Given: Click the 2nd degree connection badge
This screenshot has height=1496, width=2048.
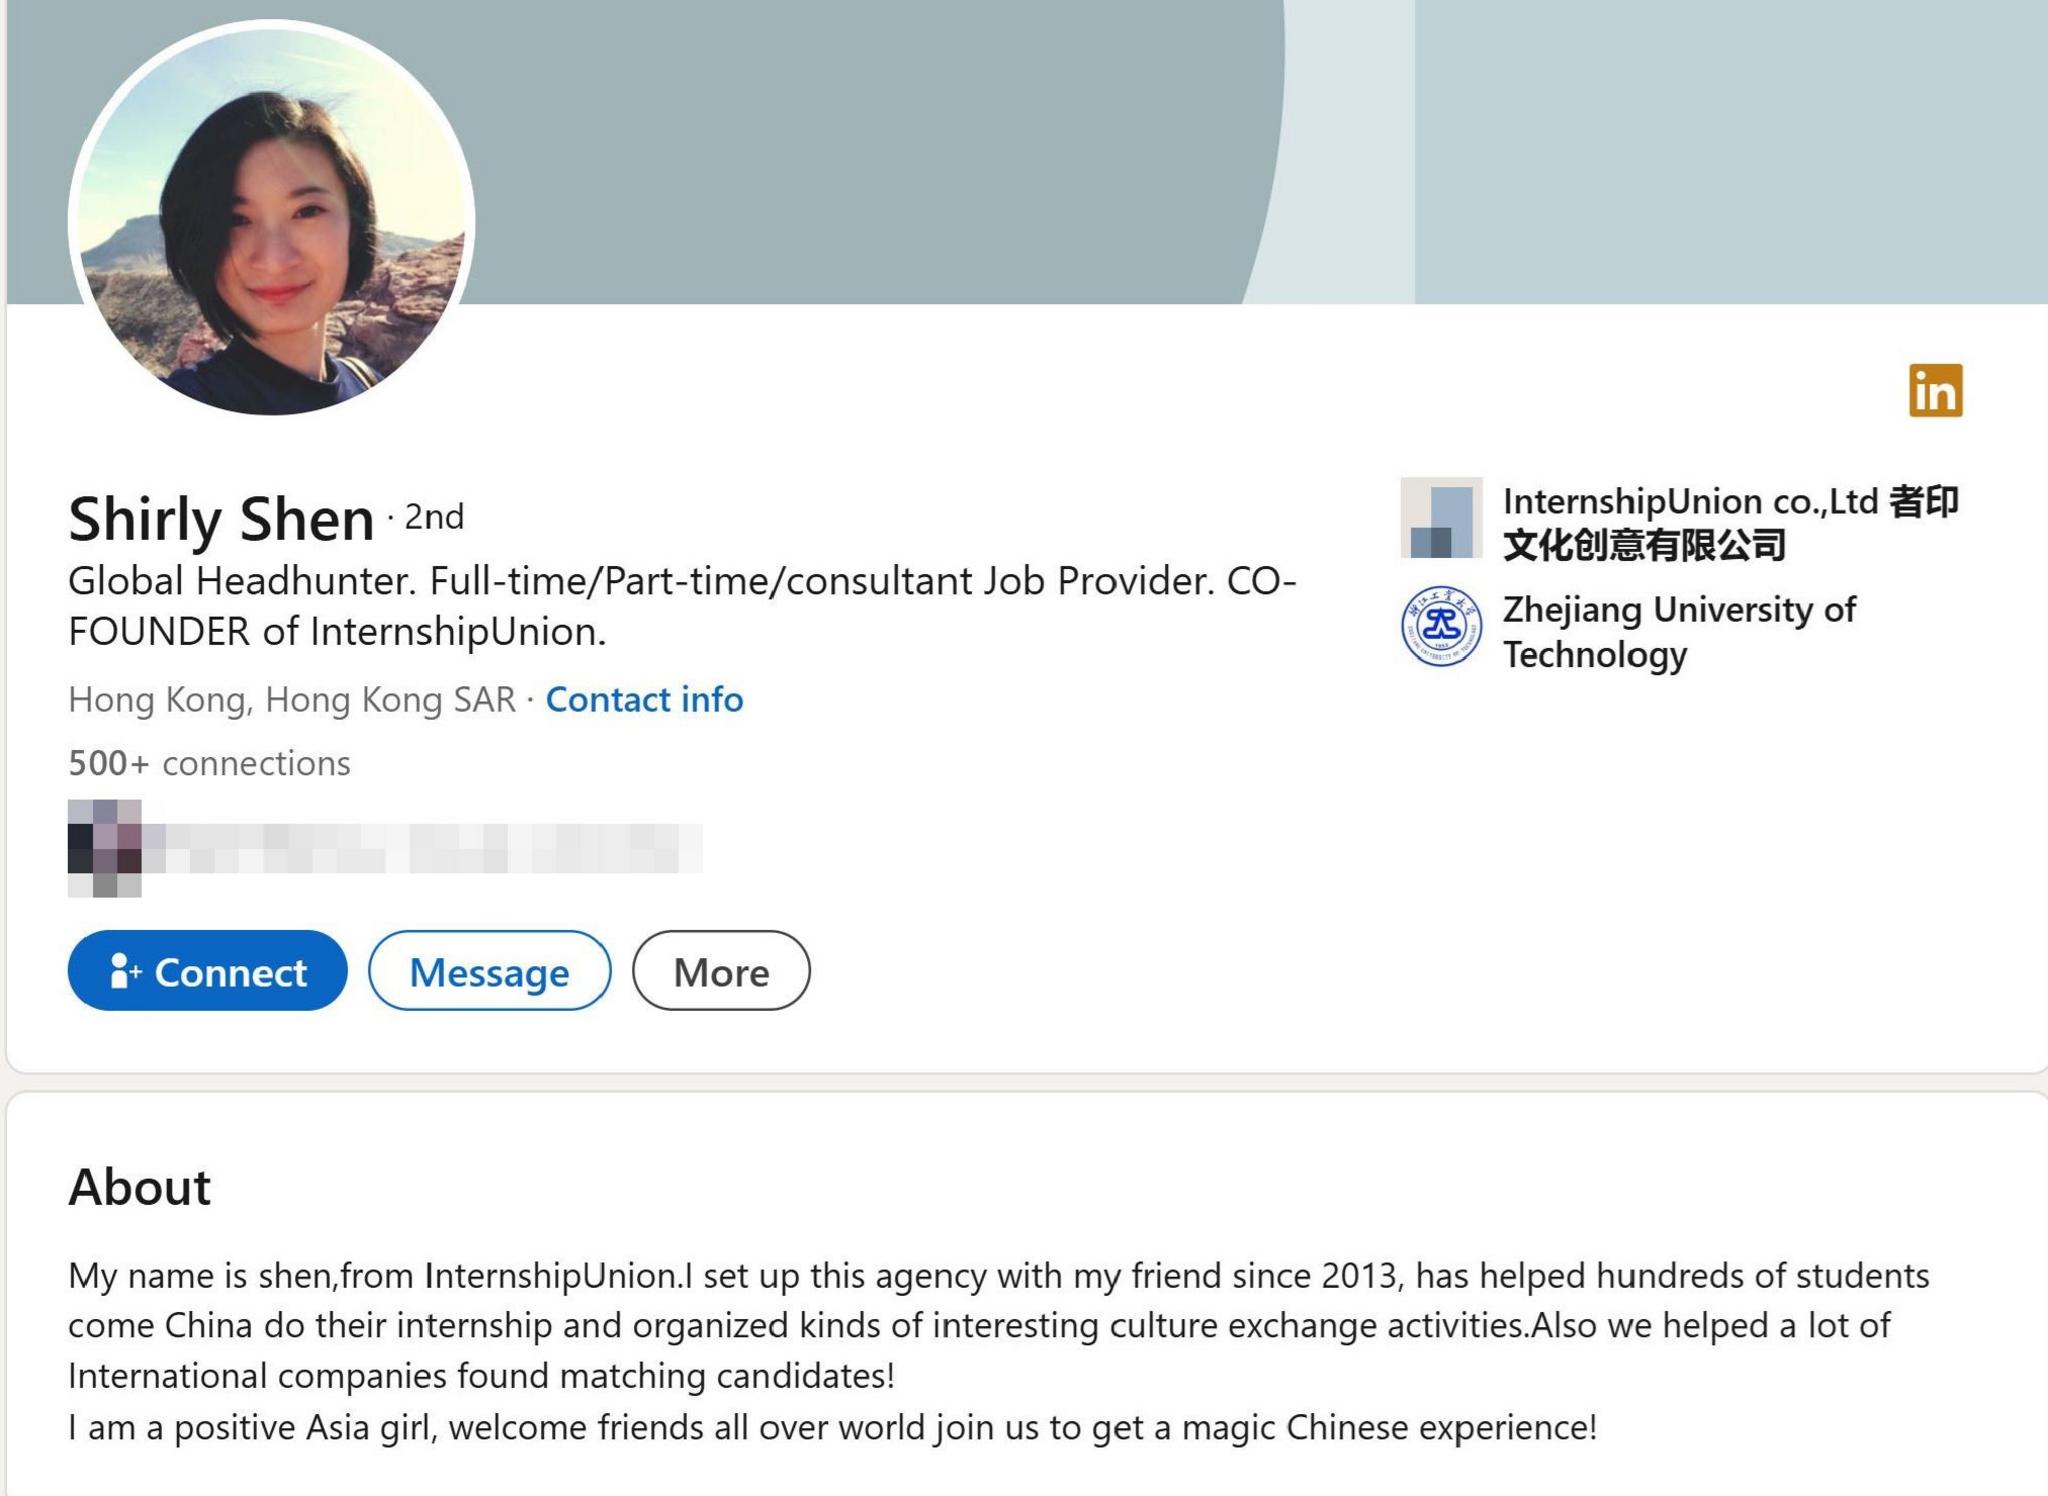Looking at the screenshot, I should [434, 517].
